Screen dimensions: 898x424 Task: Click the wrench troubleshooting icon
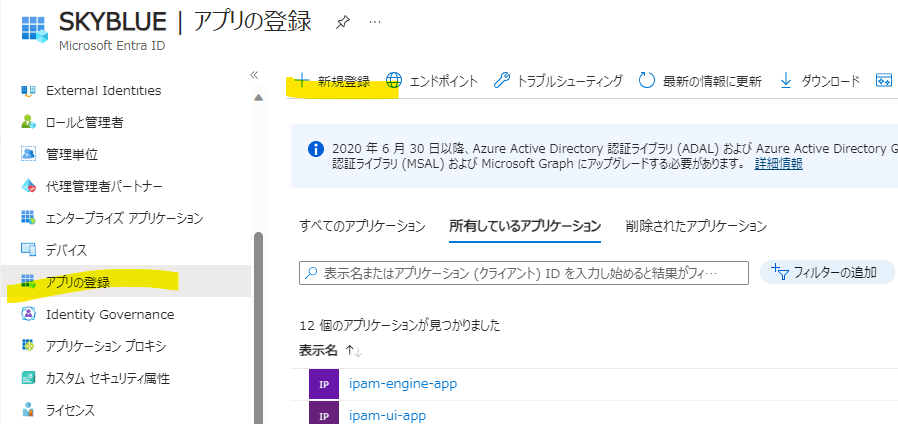point(501,81)
